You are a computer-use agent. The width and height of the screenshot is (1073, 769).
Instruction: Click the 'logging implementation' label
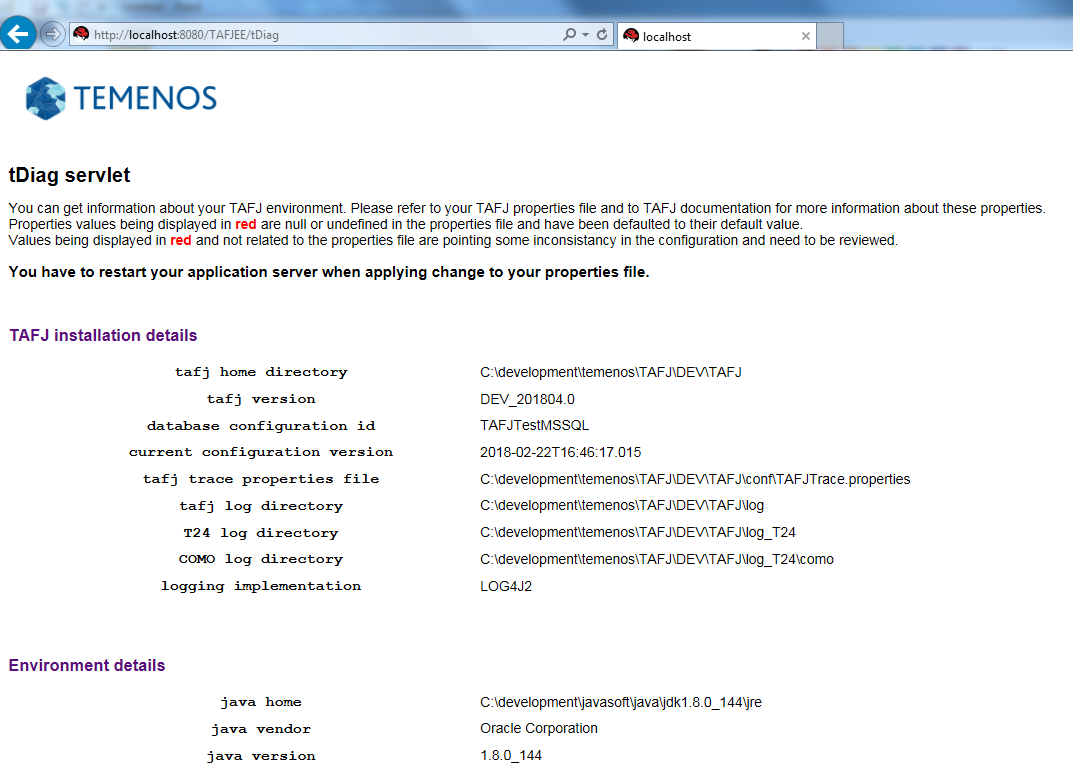click(261, 586)
